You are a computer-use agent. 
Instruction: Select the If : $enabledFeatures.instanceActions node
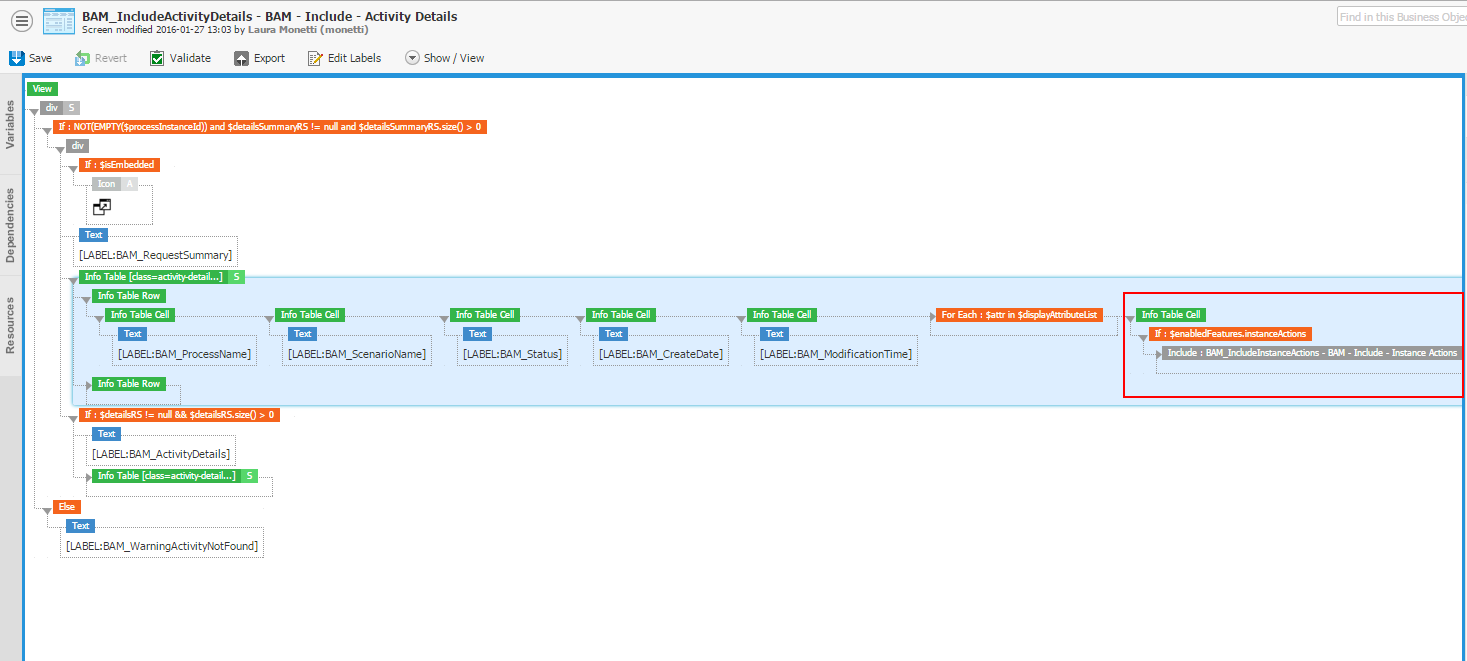coord(1230,334)
